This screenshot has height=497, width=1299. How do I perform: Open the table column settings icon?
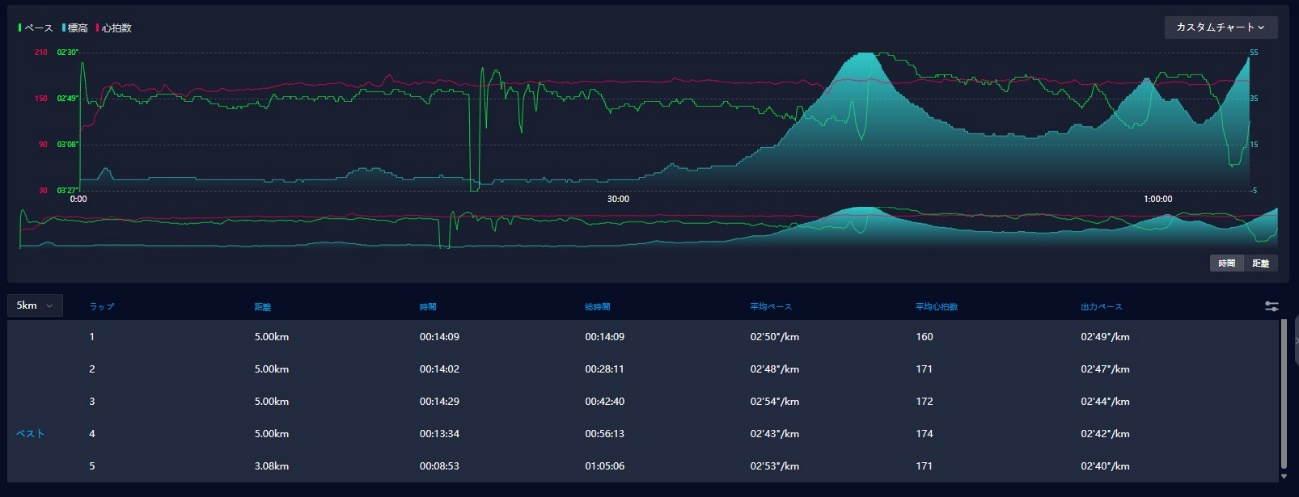[x=1272, y=306]
